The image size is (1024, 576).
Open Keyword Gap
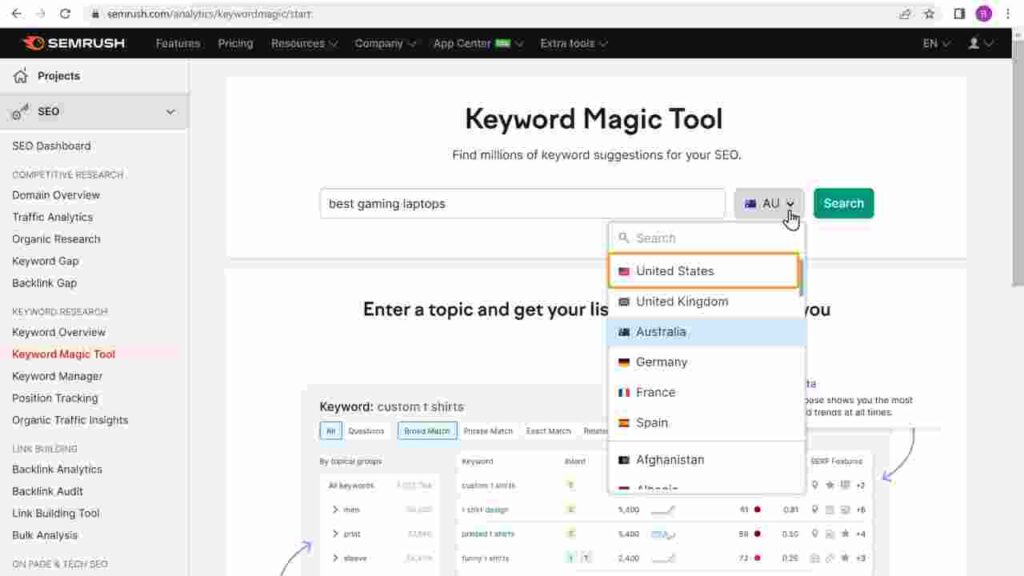tap(45, 261)
